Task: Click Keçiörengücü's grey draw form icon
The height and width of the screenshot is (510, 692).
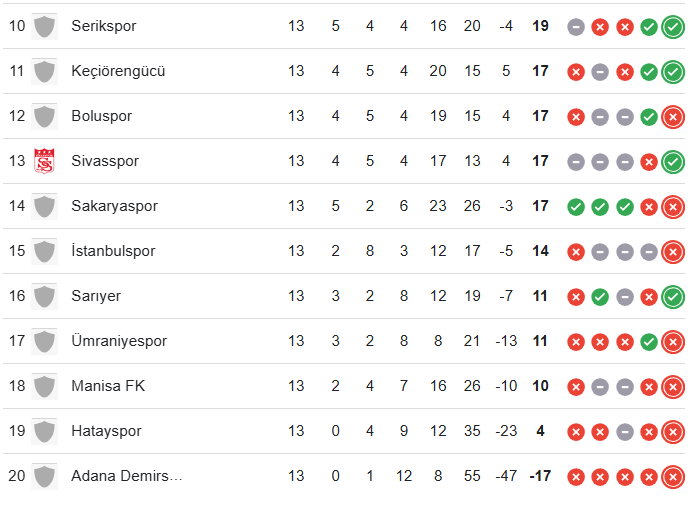Action: tap(600, 72)
